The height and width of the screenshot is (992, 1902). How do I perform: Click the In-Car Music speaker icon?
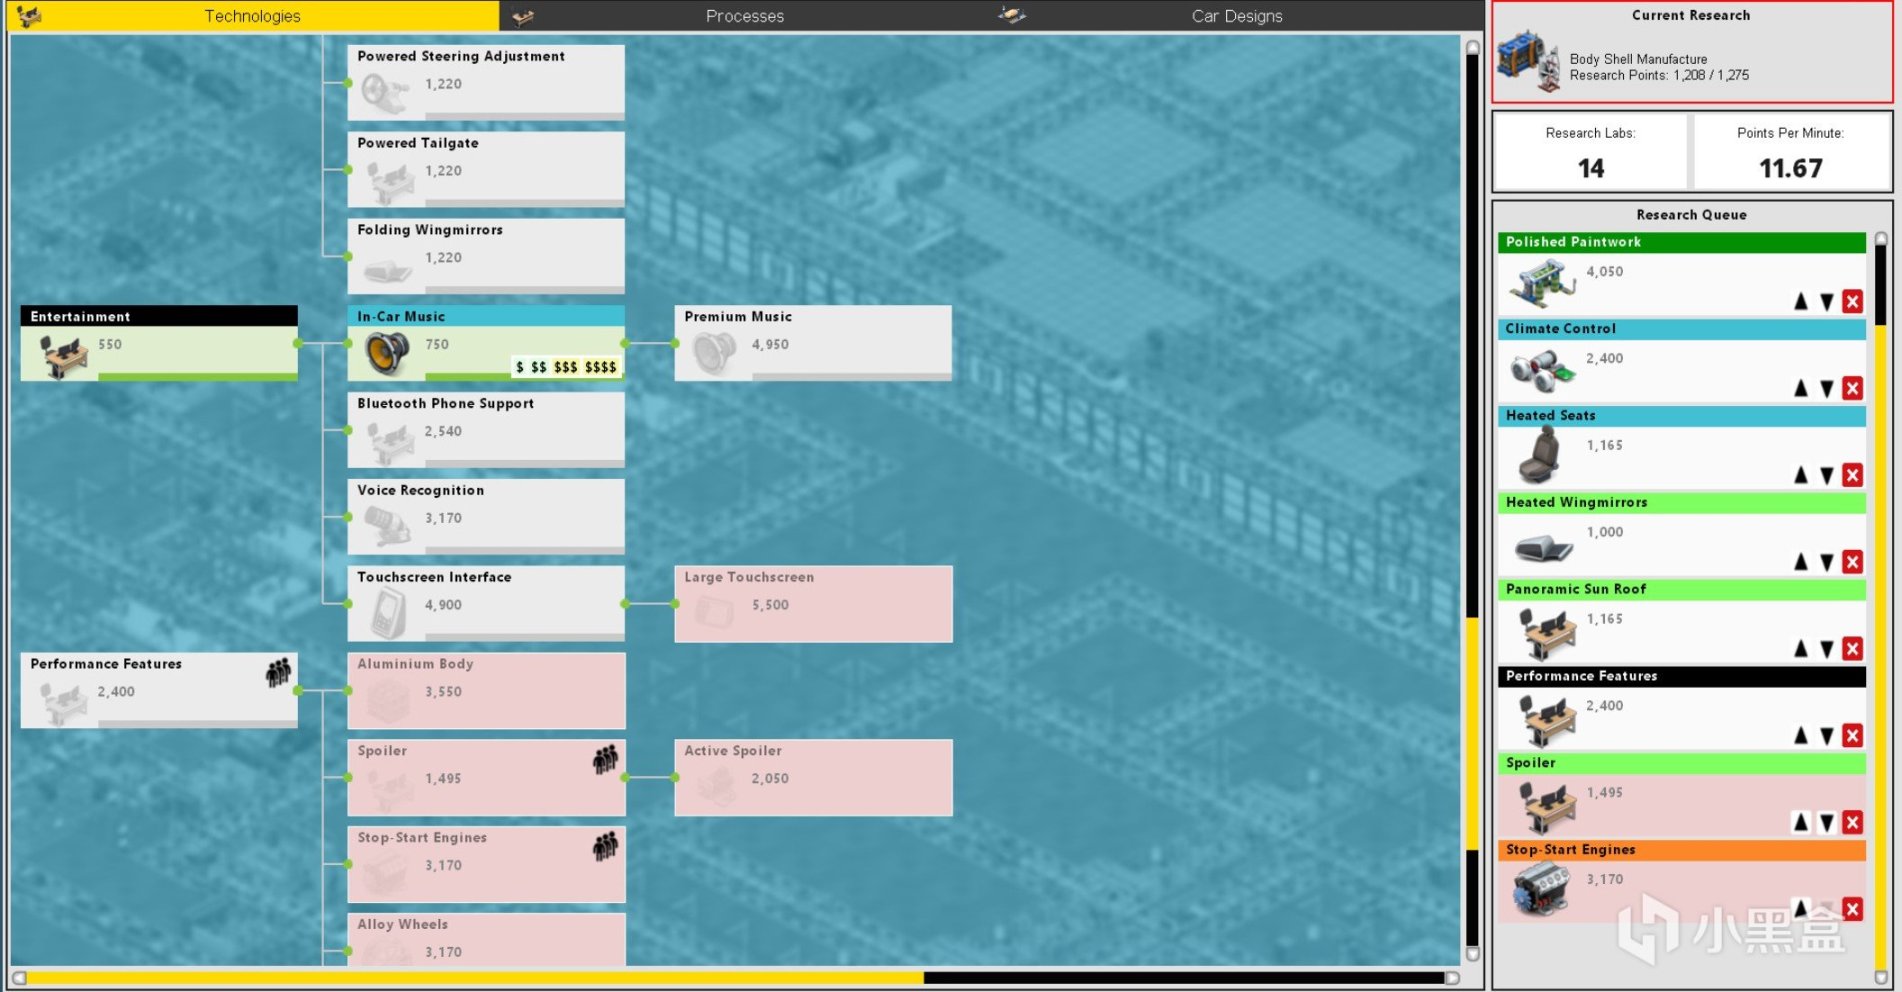pyautogui.click(x=387, y=354)
